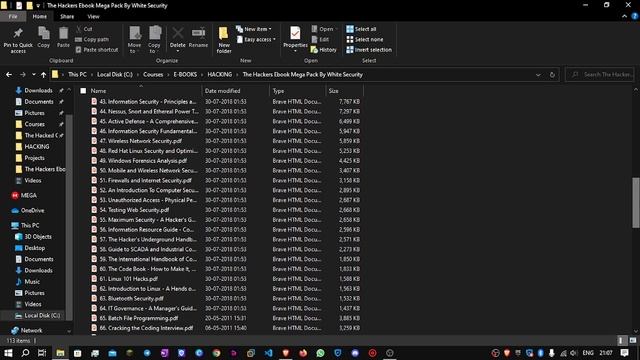Click Local Disk (C:) breadcrumb
640x360 pixels.
click(115, 75)
